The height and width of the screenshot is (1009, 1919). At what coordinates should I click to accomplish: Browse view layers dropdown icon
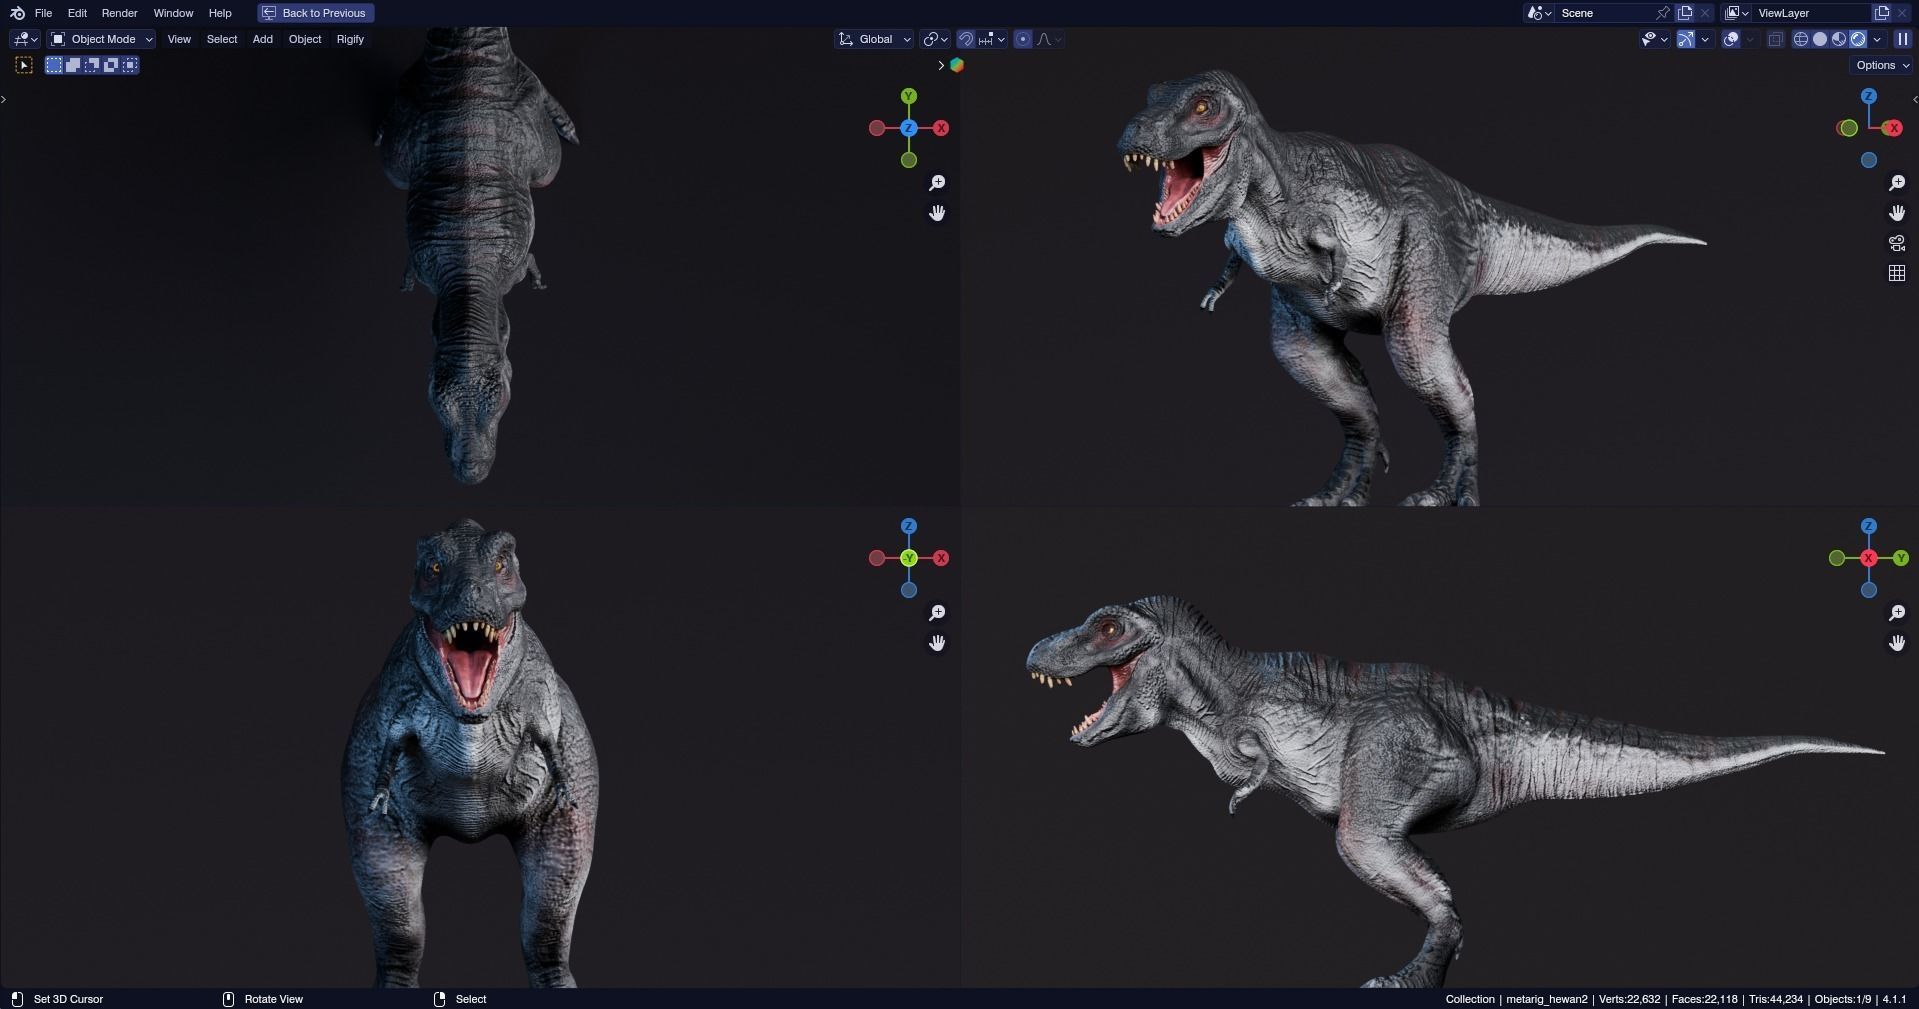[x=1737, y=13]
